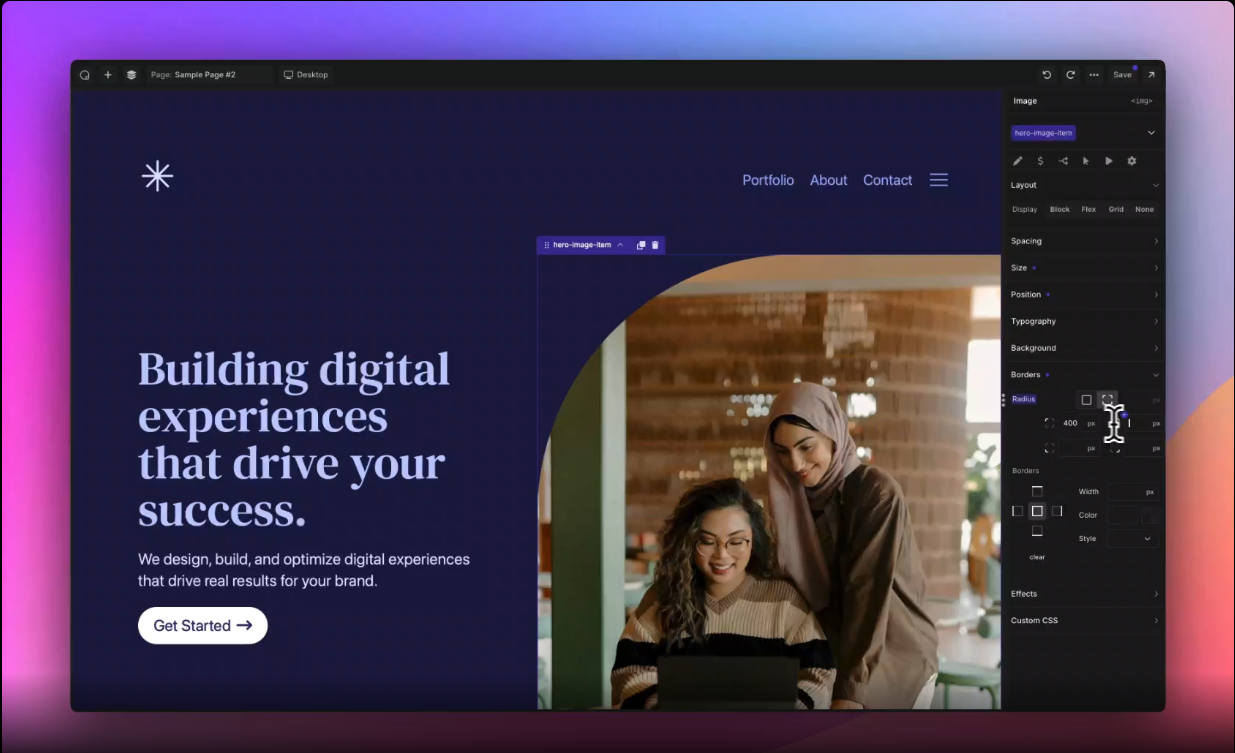Click the play interactions icon in inspector
Image resolution: width=1235 pixels, height=753 pixels.
click(x=1109, y=161)
